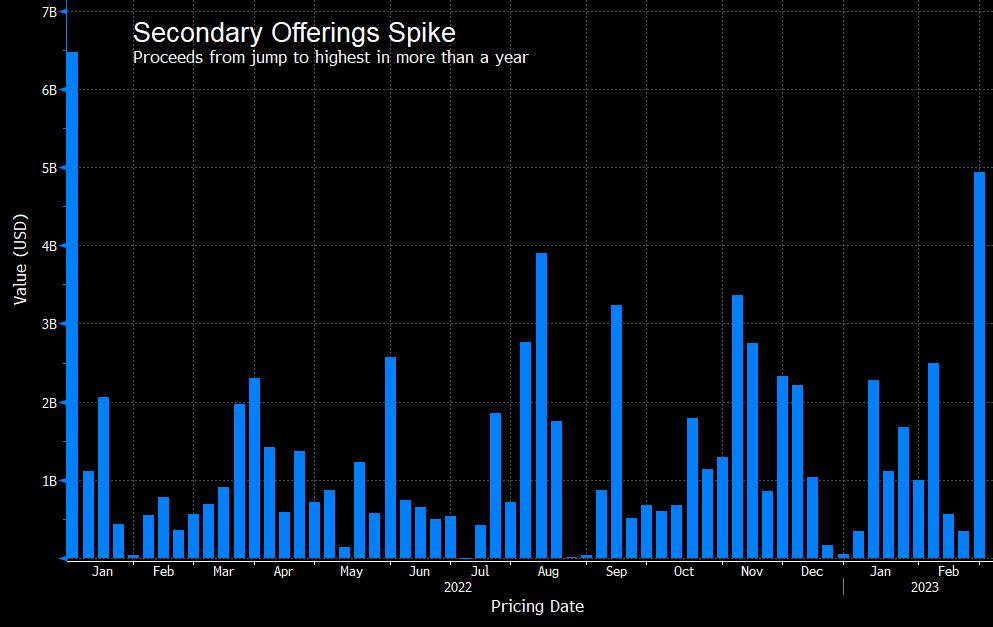Click the 'Jun' month label

[x=420, y=572]
